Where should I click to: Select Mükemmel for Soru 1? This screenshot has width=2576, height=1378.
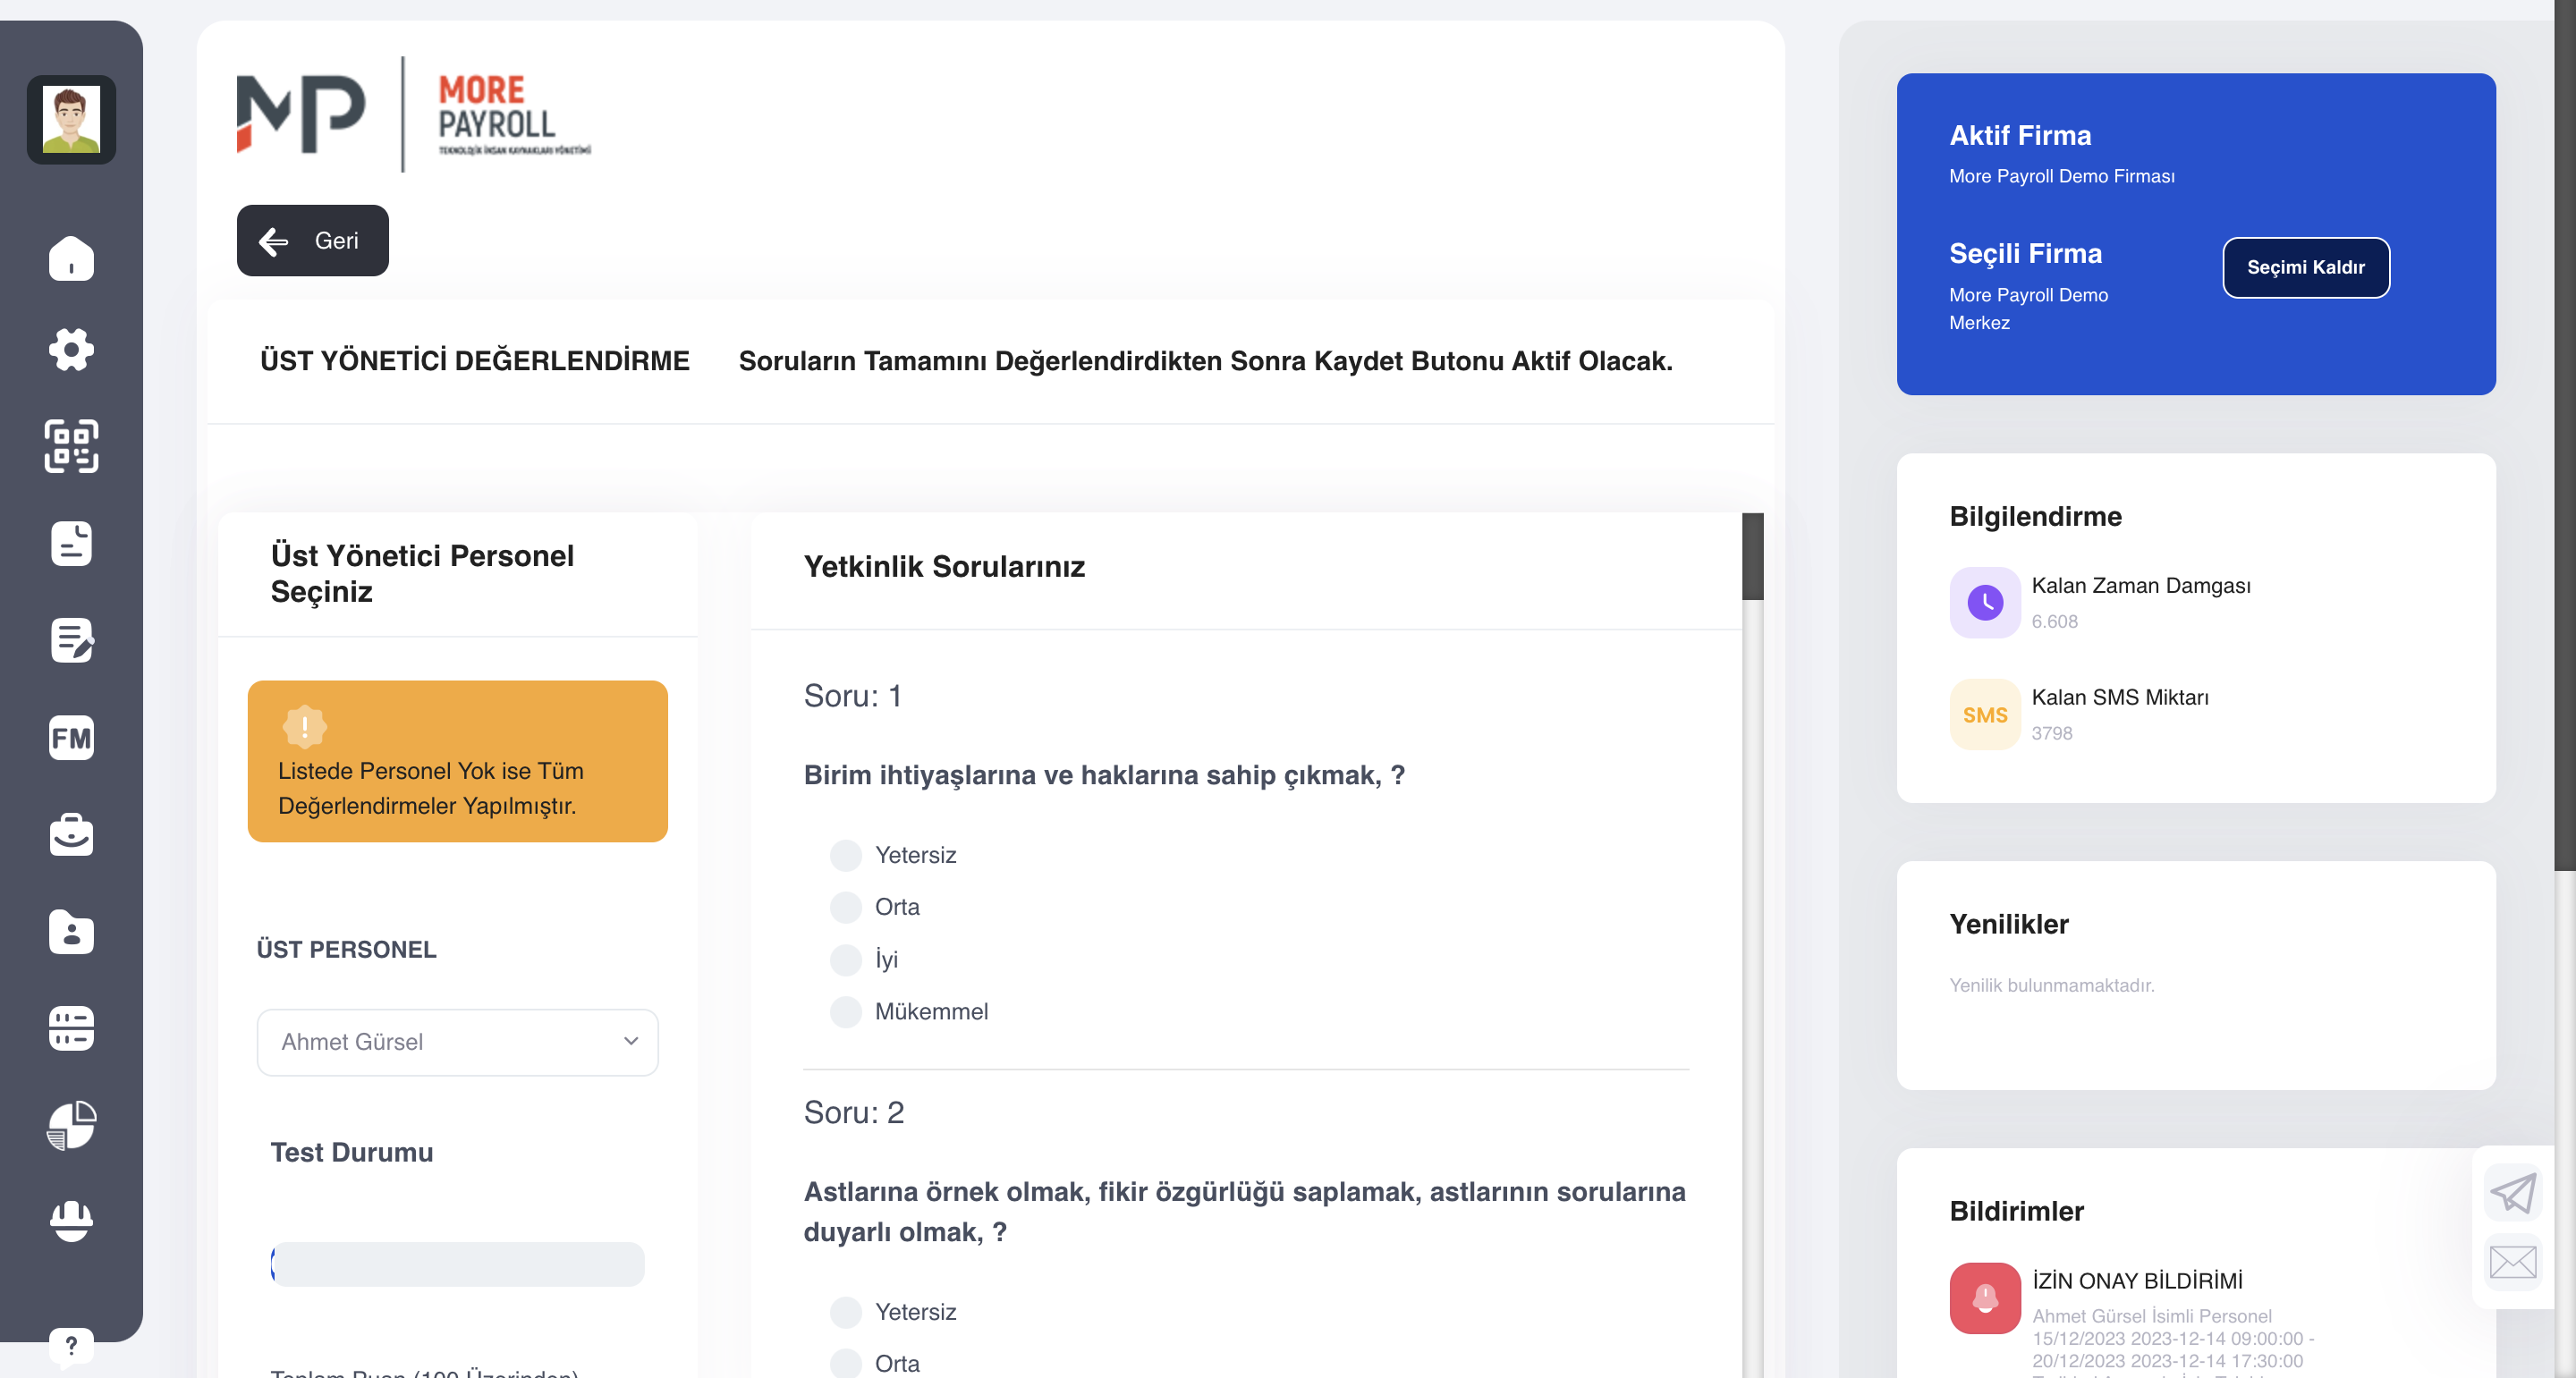846,1011
